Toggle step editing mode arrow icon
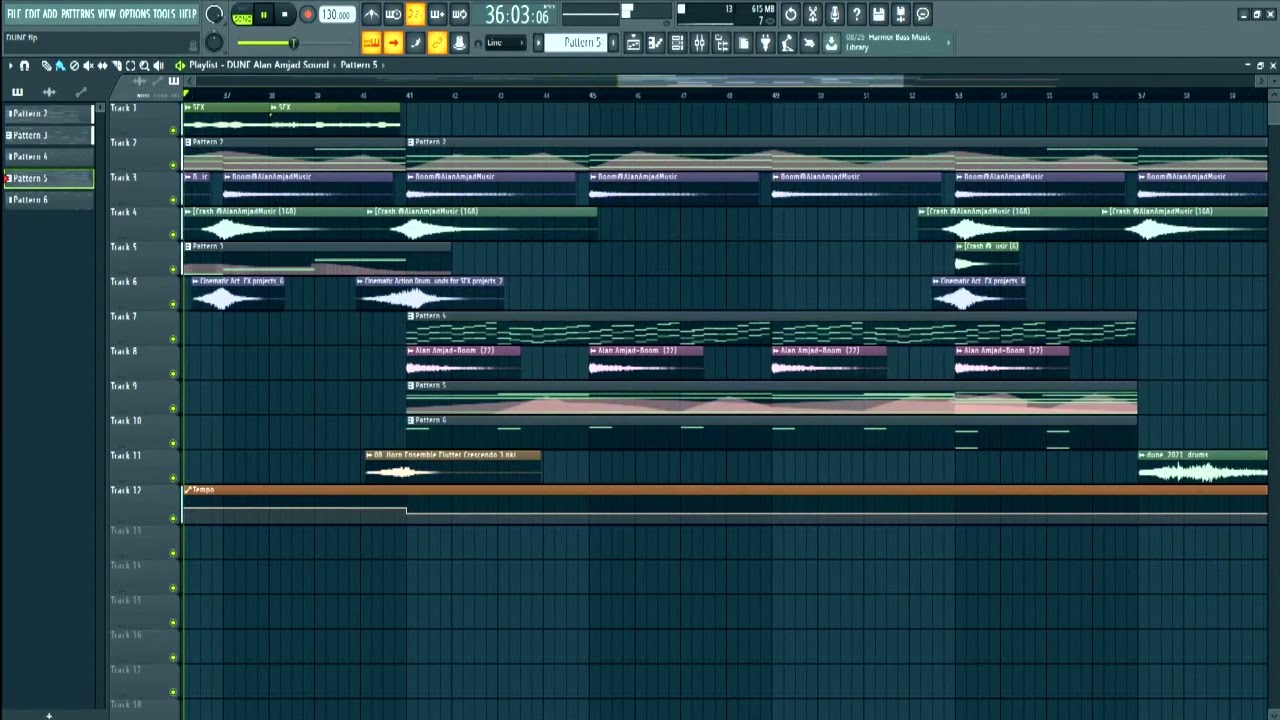The image size is (1280, 720). tap(393, 43)
